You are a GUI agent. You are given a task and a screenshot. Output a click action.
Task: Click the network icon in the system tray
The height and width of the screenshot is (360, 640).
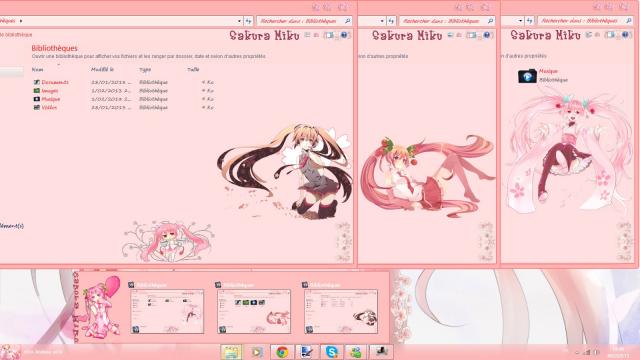[587, 352]
